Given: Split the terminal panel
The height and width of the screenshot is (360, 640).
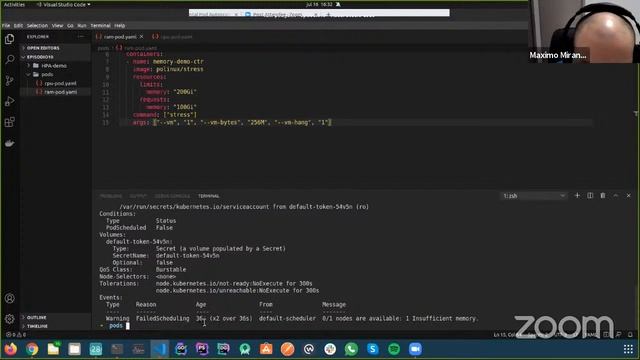Looking at the screenshot, I should (x=590, y=196).
